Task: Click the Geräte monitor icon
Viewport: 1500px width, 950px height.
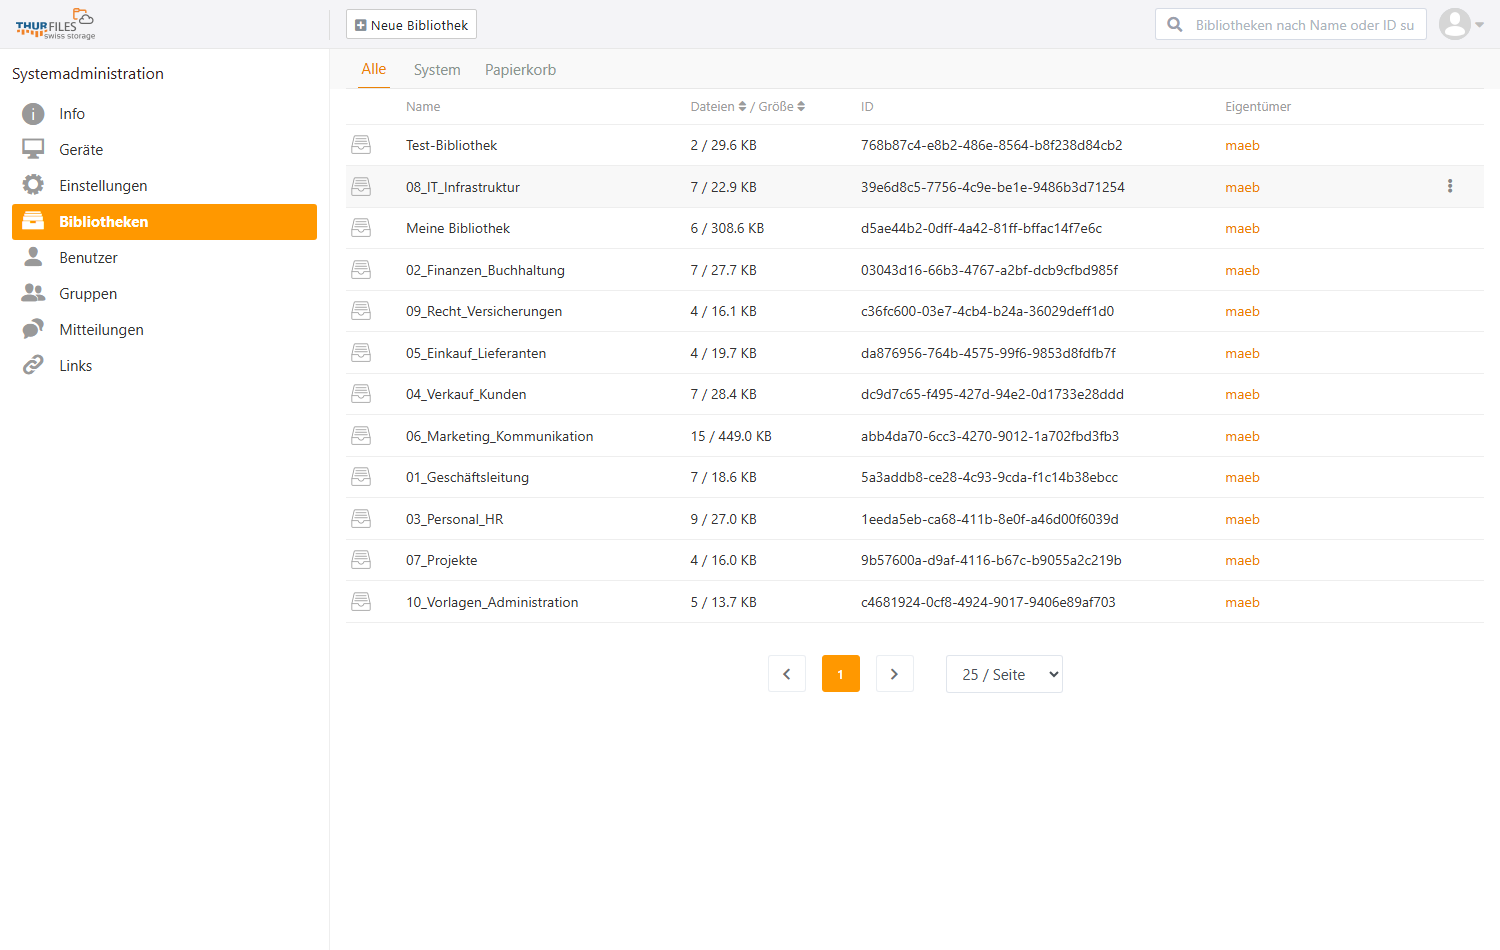Action: tap(33, 149)
